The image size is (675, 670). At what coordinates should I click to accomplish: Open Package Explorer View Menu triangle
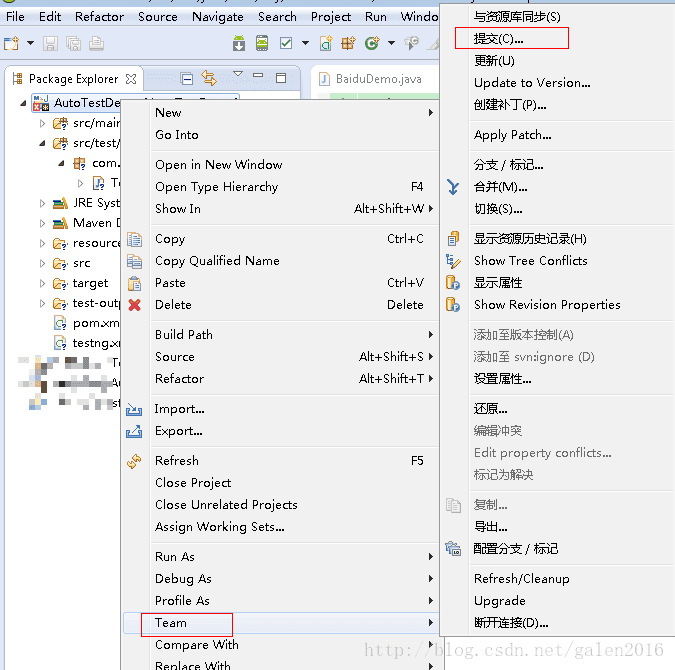click(x=238, y=74)
